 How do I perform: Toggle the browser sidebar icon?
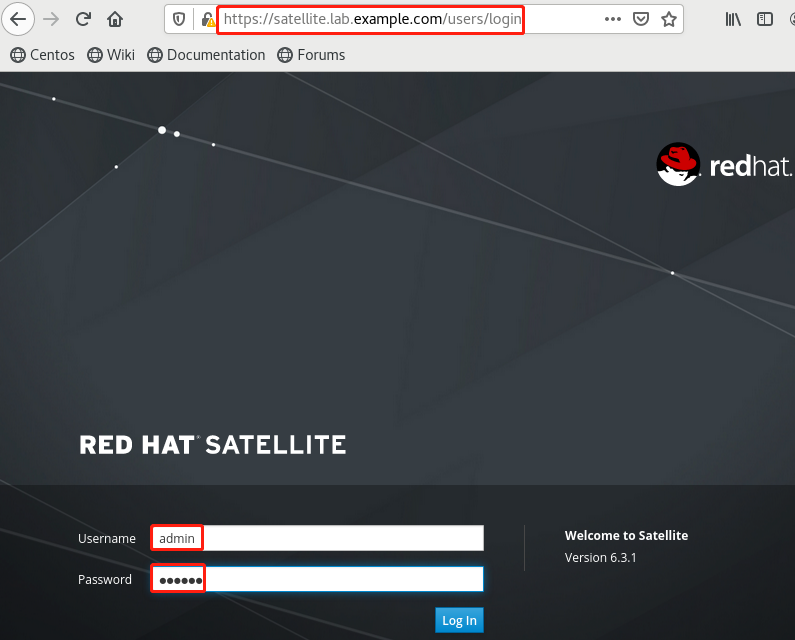point(765,19)
